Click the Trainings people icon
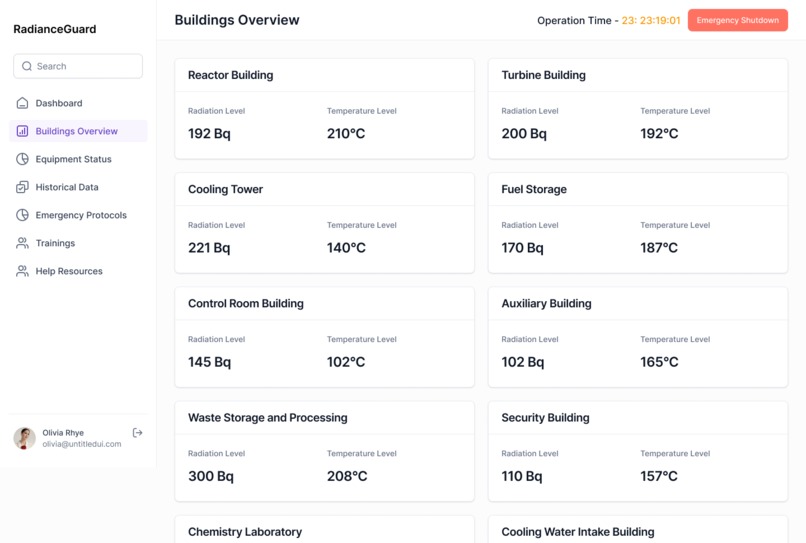This screenshot has height=543, width=806. [22, 243]
